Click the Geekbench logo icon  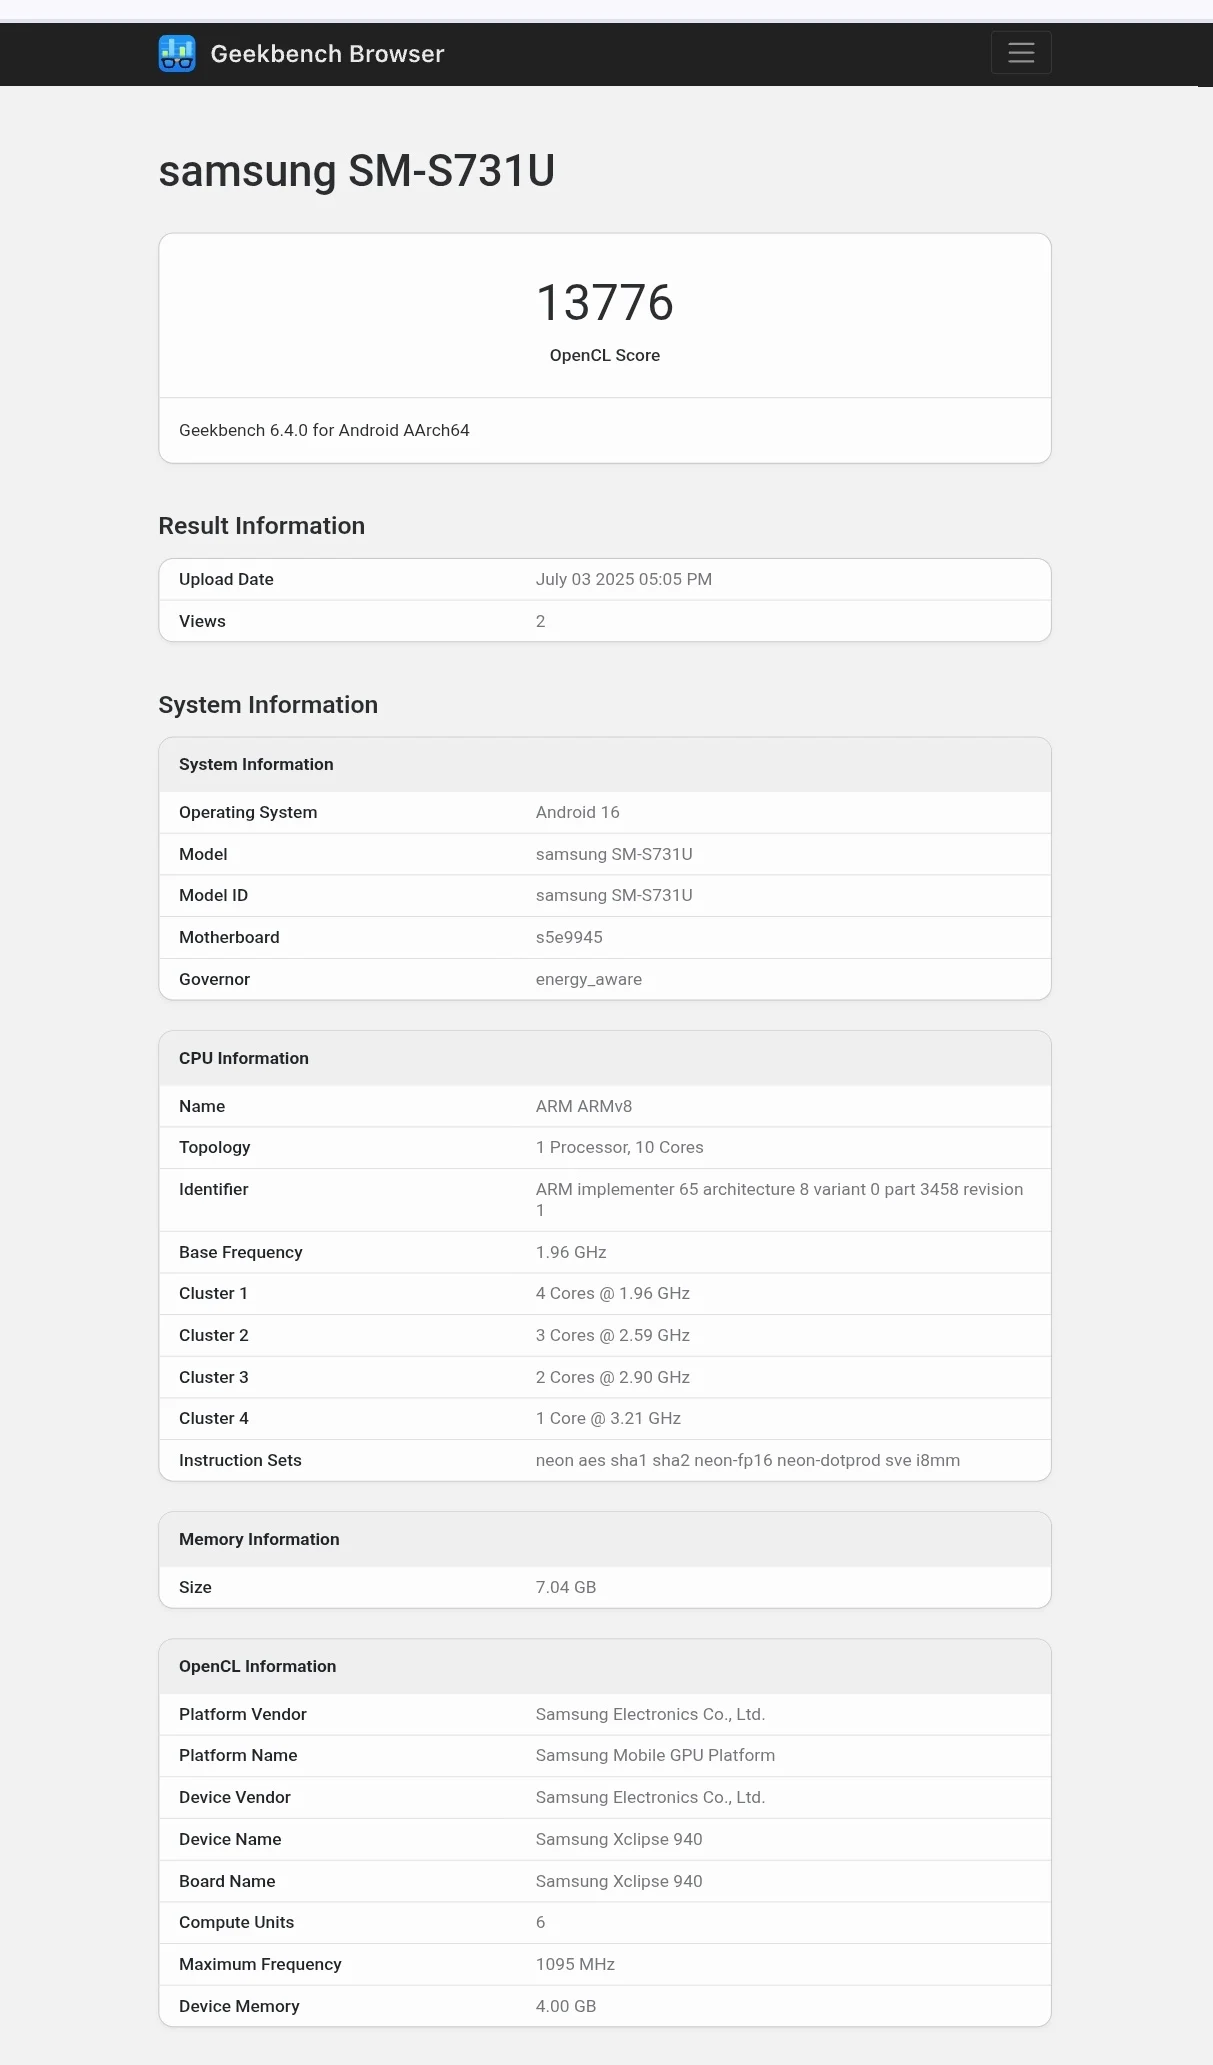(177, 54)
